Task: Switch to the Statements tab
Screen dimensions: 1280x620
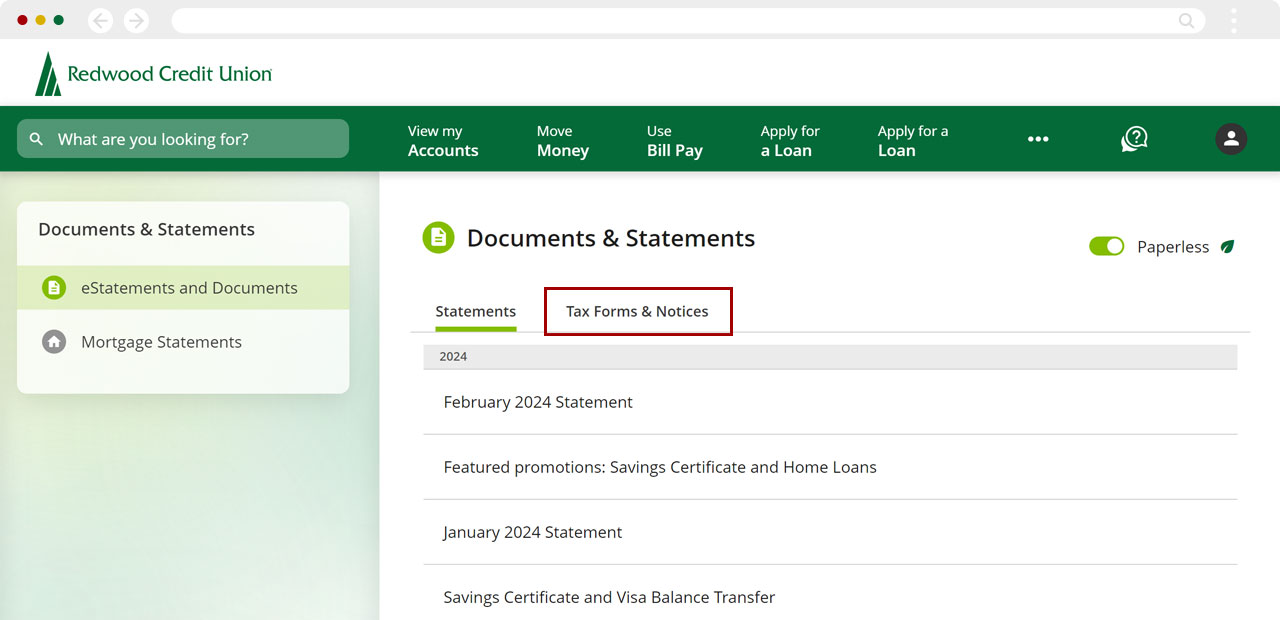Action: point(476,311)
